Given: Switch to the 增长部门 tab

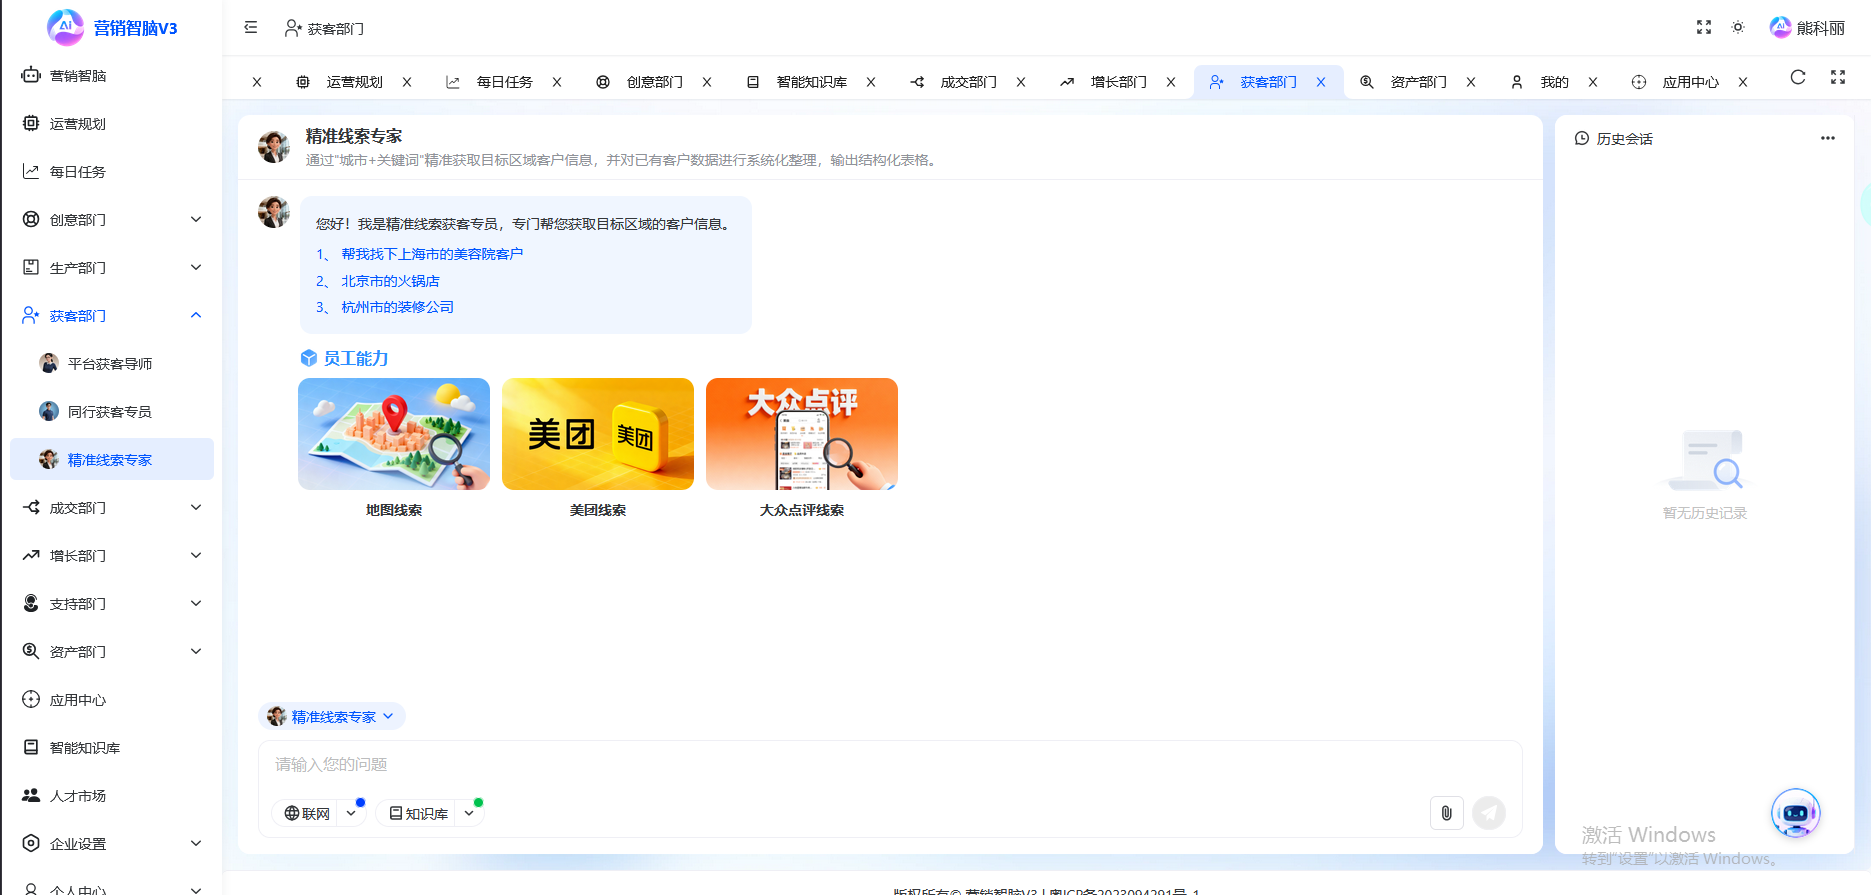Looking at the screenshot, I should (x=1118, y=82).
